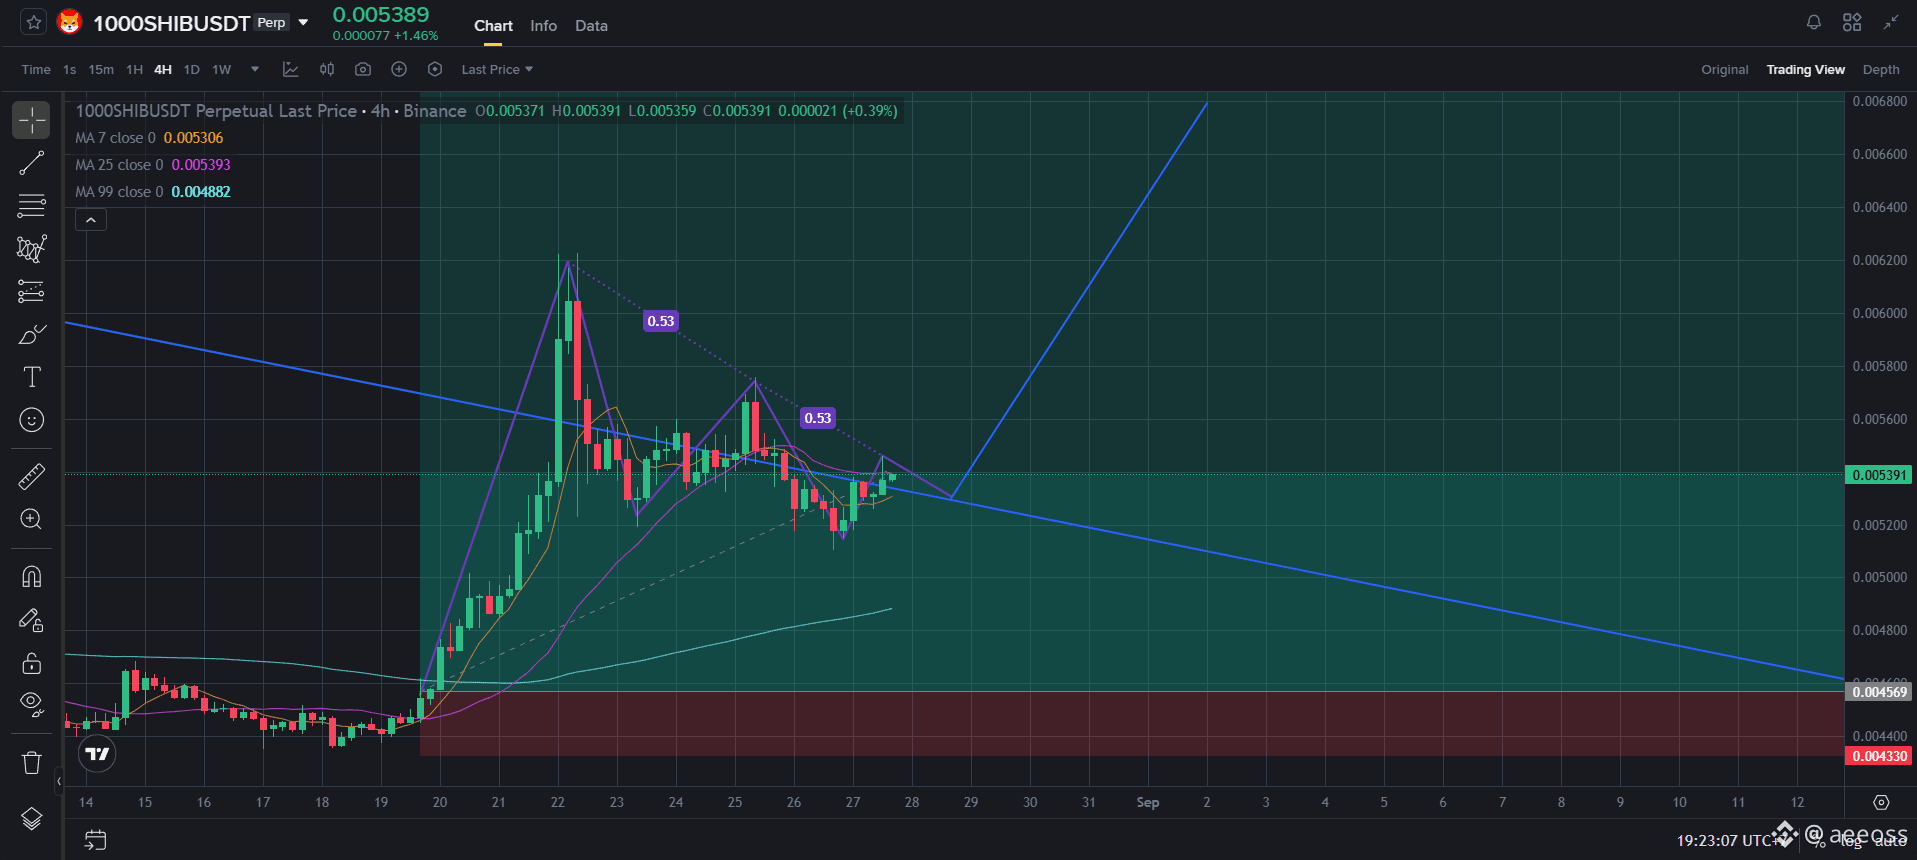Select the upper 0.53 trend label
Viewport: 1917px width, 860px height.
pyautogui.click(x=661, y=321)
